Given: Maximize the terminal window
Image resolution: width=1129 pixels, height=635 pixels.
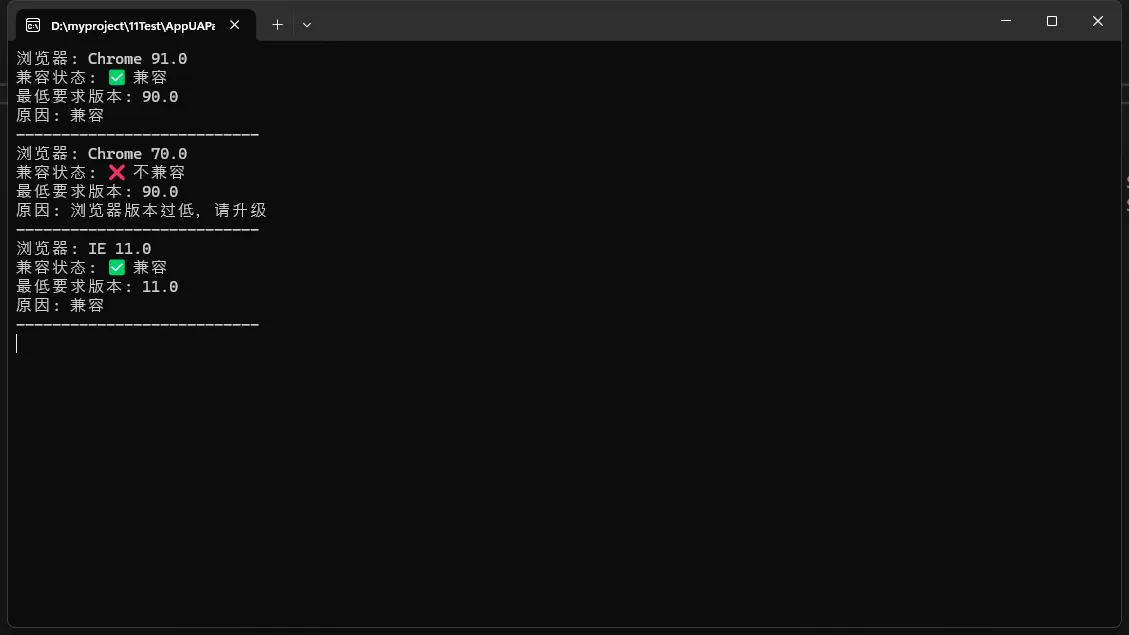Looking at the screenshot, I should [x=1052, y=21].
